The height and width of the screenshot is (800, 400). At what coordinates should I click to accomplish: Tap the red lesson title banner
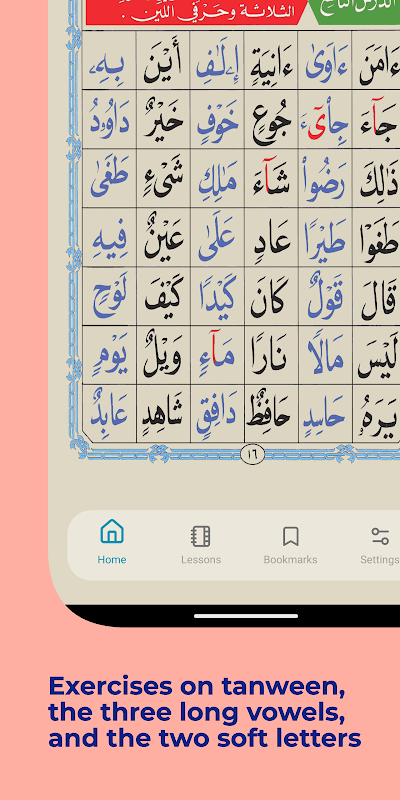[198, 12]
